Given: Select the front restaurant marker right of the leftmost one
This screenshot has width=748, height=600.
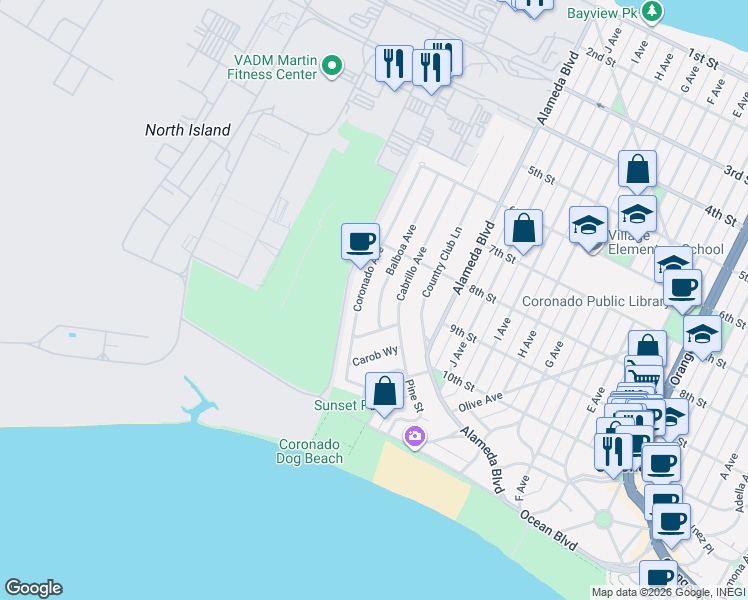Looking at the screenshot, I should [431, 70].
